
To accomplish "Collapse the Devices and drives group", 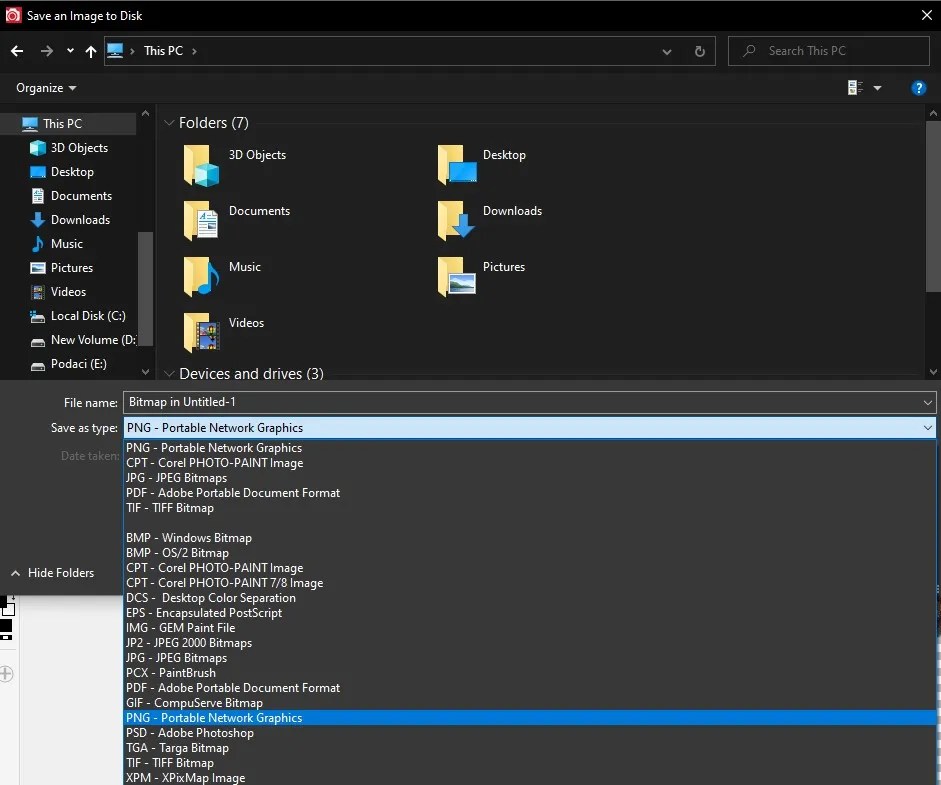I will tap(169, 373).
